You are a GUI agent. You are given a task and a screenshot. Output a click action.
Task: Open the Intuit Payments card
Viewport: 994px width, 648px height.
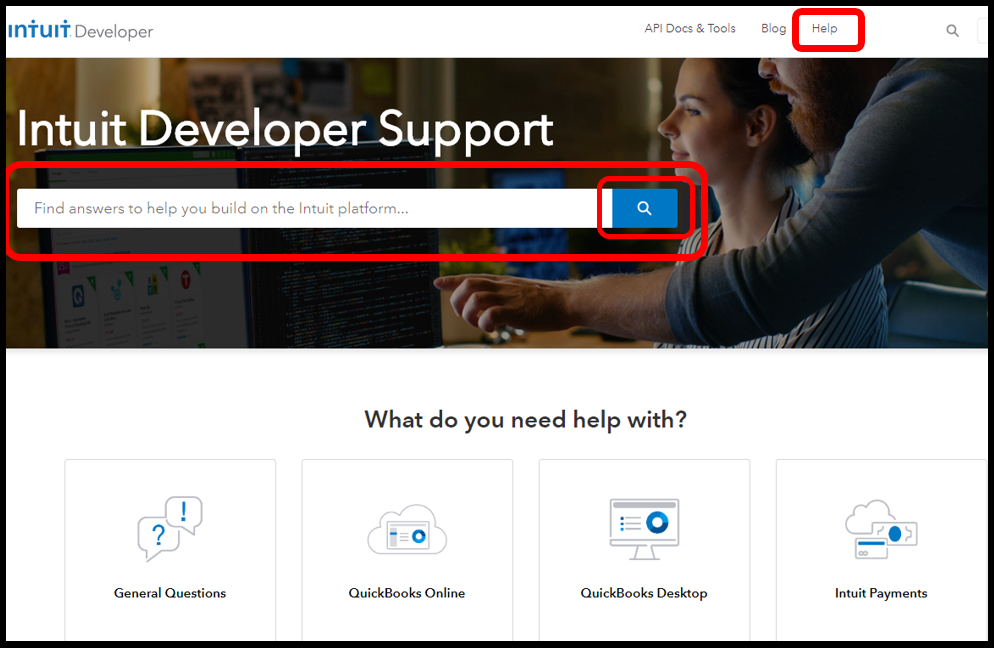(882, 549)
